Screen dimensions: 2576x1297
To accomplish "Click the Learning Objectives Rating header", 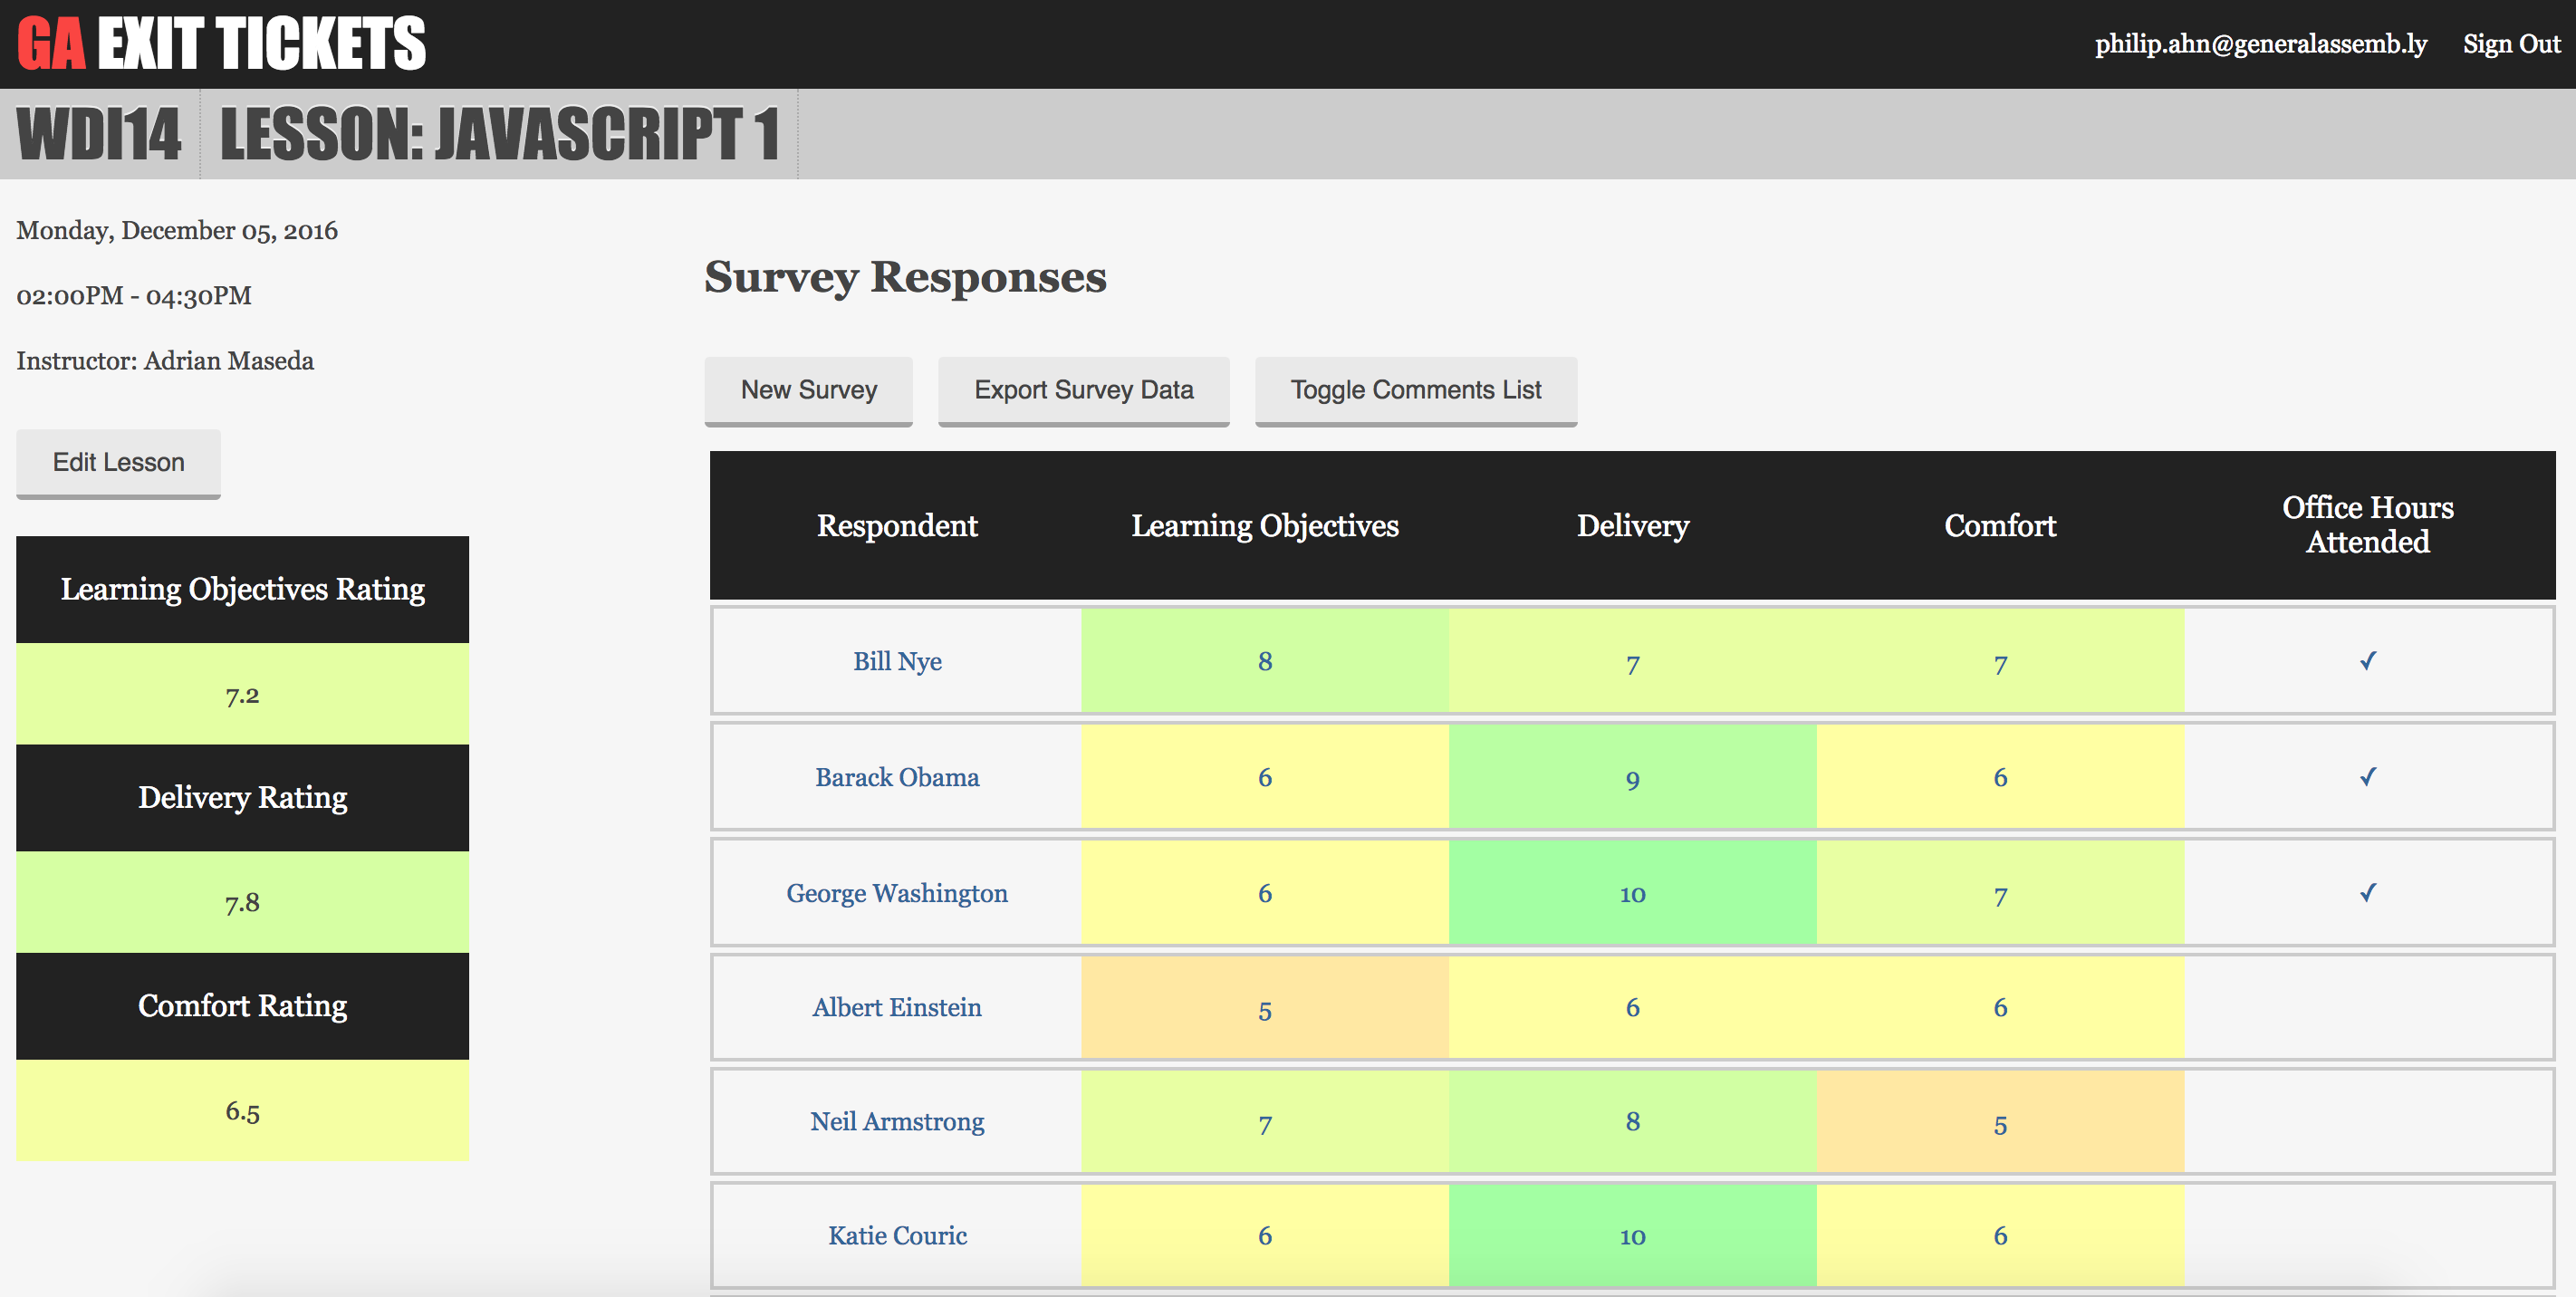I will click(242, 590).
